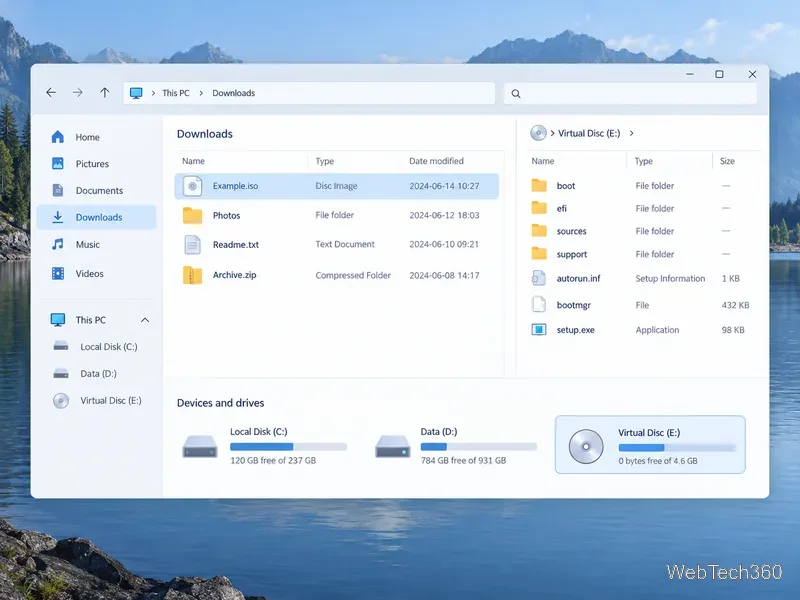The width and height of the screenshot is (800, 600).
Task: Sort Downloads by Date modified column
Action: click(x=436, y=161)
